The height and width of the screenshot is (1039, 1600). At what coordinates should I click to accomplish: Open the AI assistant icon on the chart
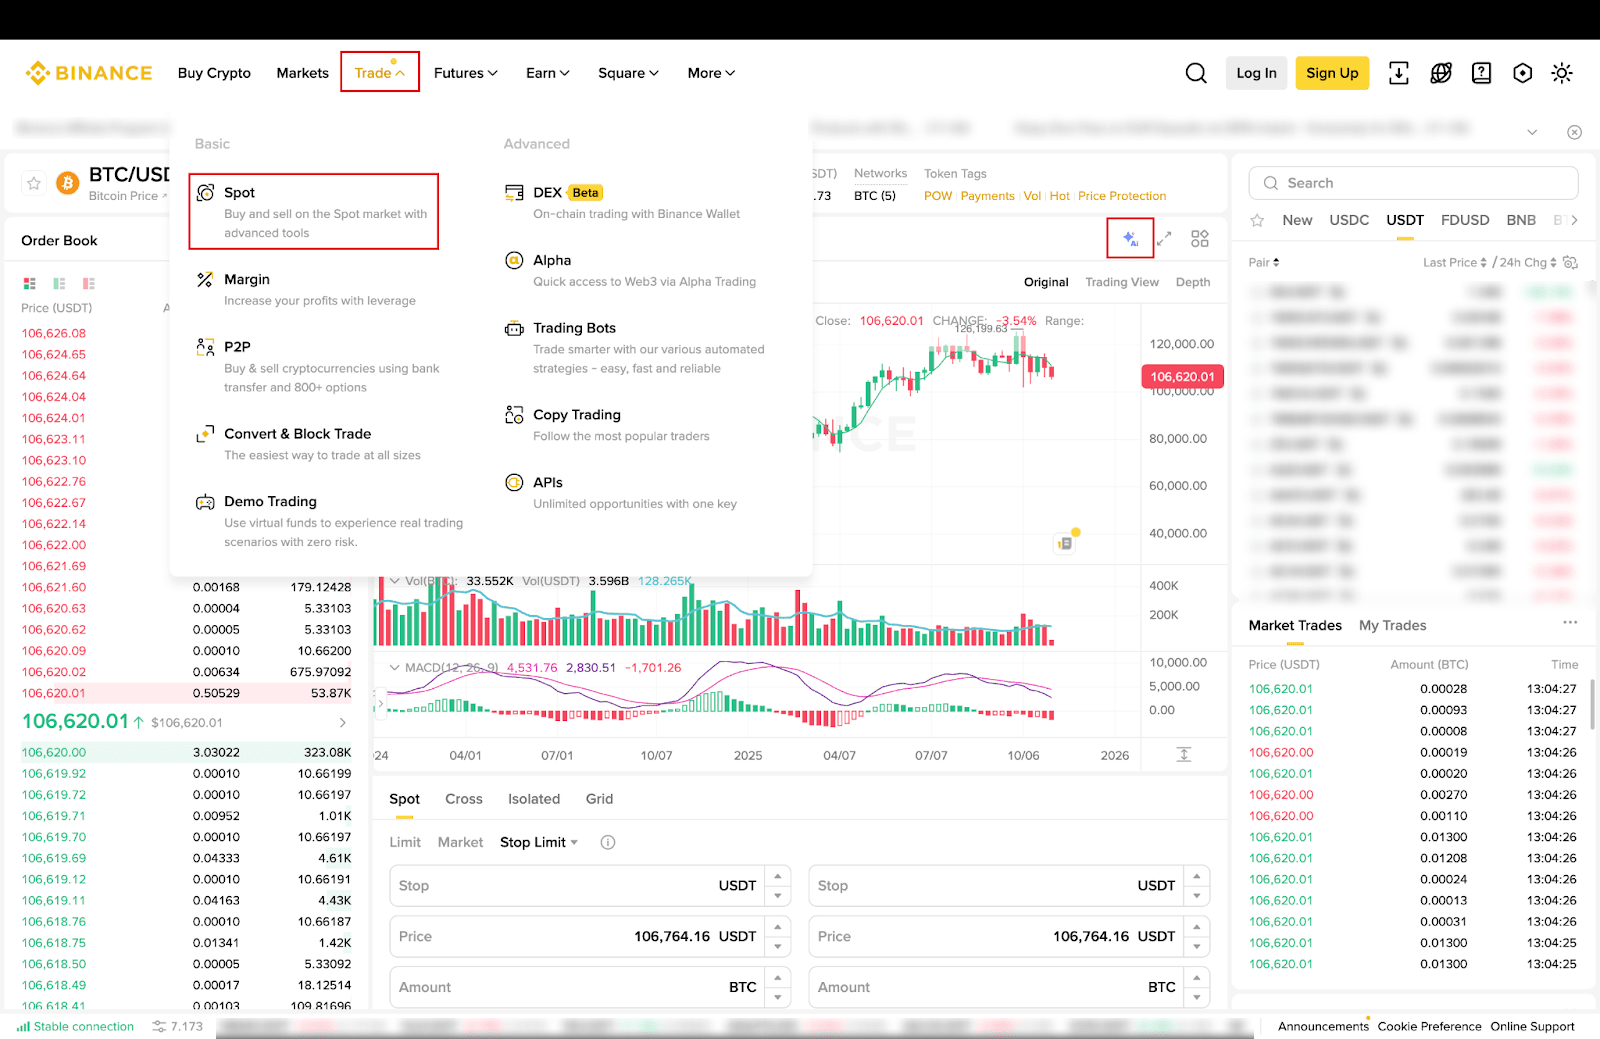pos(1130,238)
